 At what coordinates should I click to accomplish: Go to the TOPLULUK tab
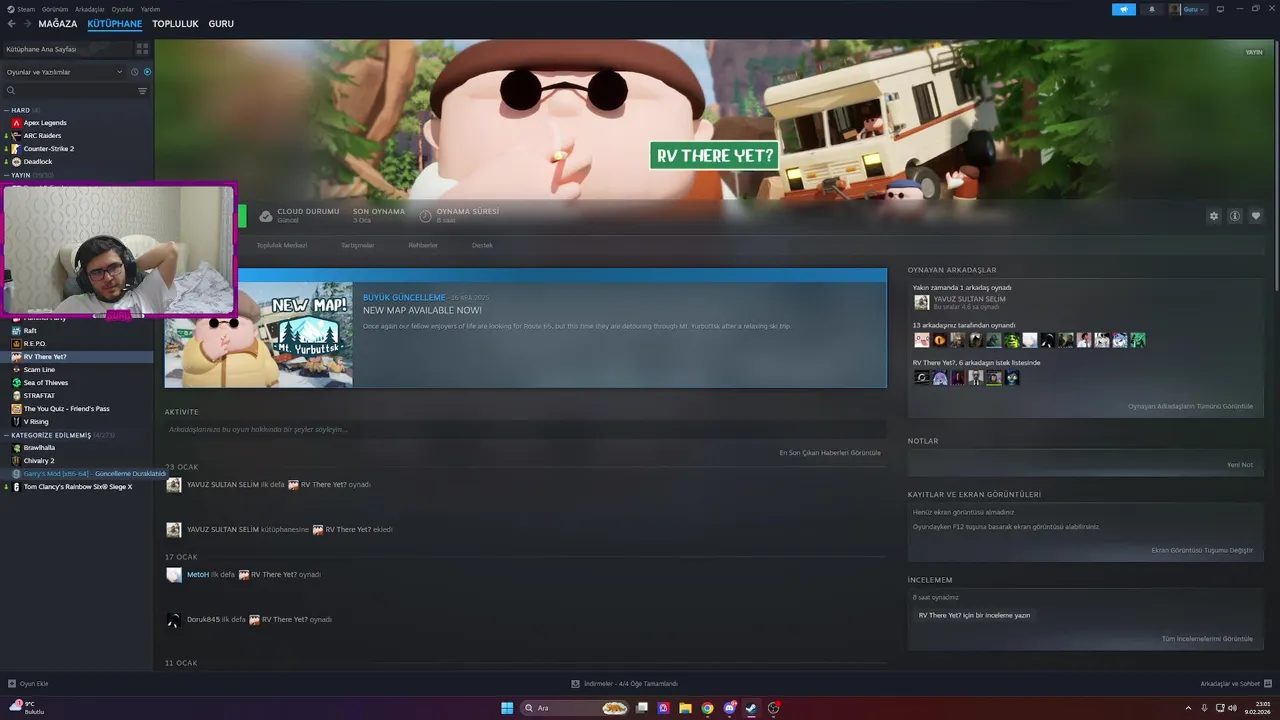(x=175, y=24)
